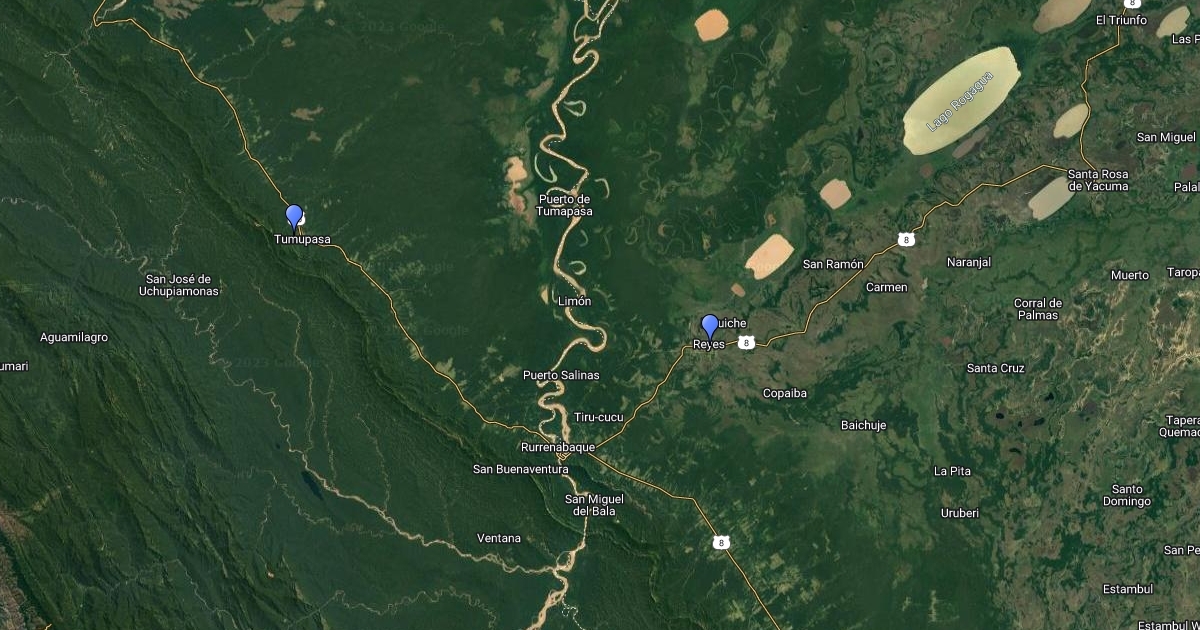1200x630 pixels.
Task: Select the Rurrenabaque town label
Action: tap(558, 447)
